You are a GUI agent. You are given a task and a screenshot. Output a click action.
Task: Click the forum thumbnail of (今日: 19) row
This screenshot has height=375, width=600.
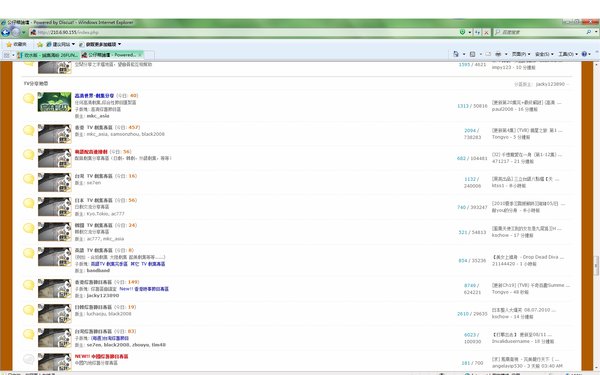(x=54, y=314)
